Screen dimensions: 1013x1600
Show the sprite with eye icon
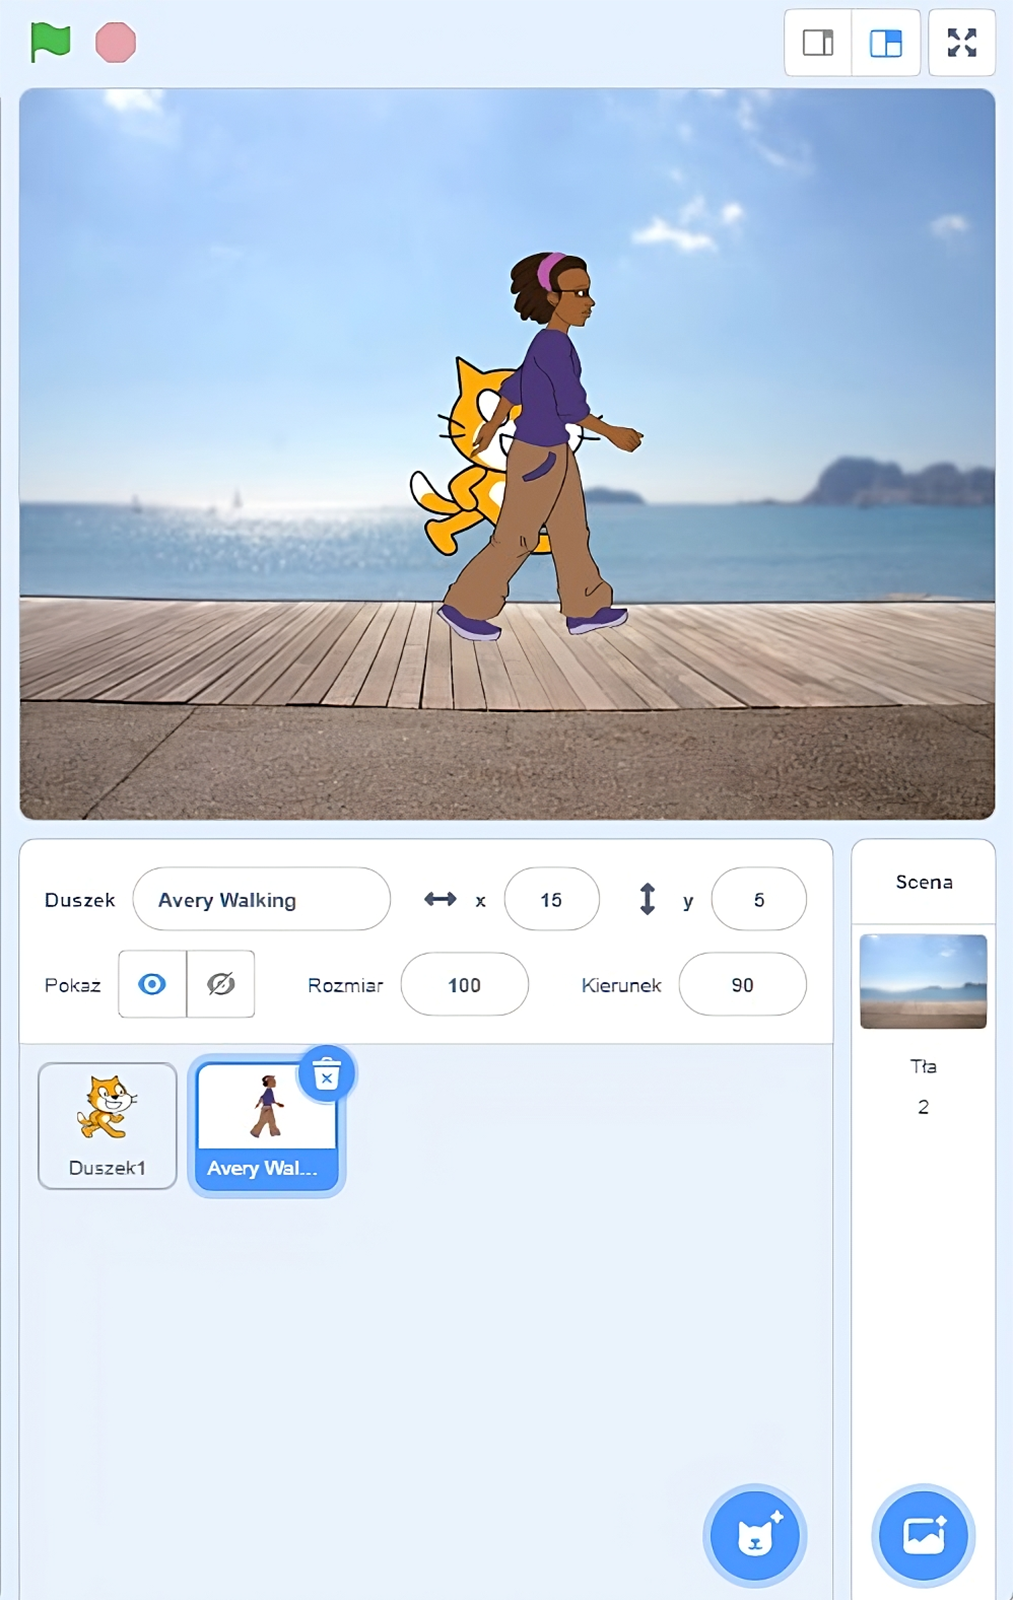pyautogui.click(x=152, y=984)
